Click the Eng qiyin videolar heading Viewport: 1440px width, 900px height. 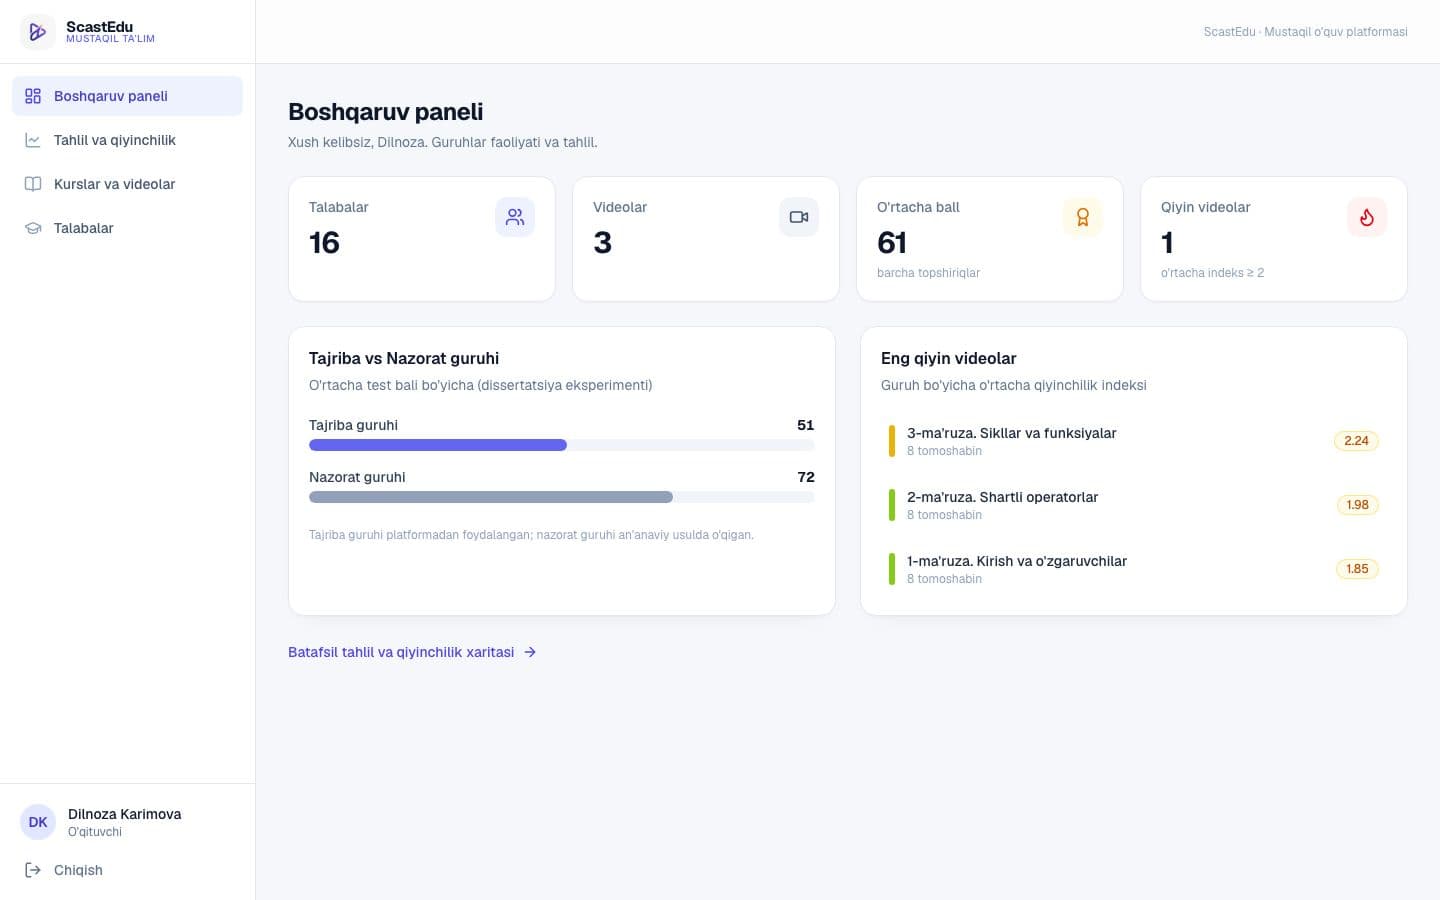948,358
